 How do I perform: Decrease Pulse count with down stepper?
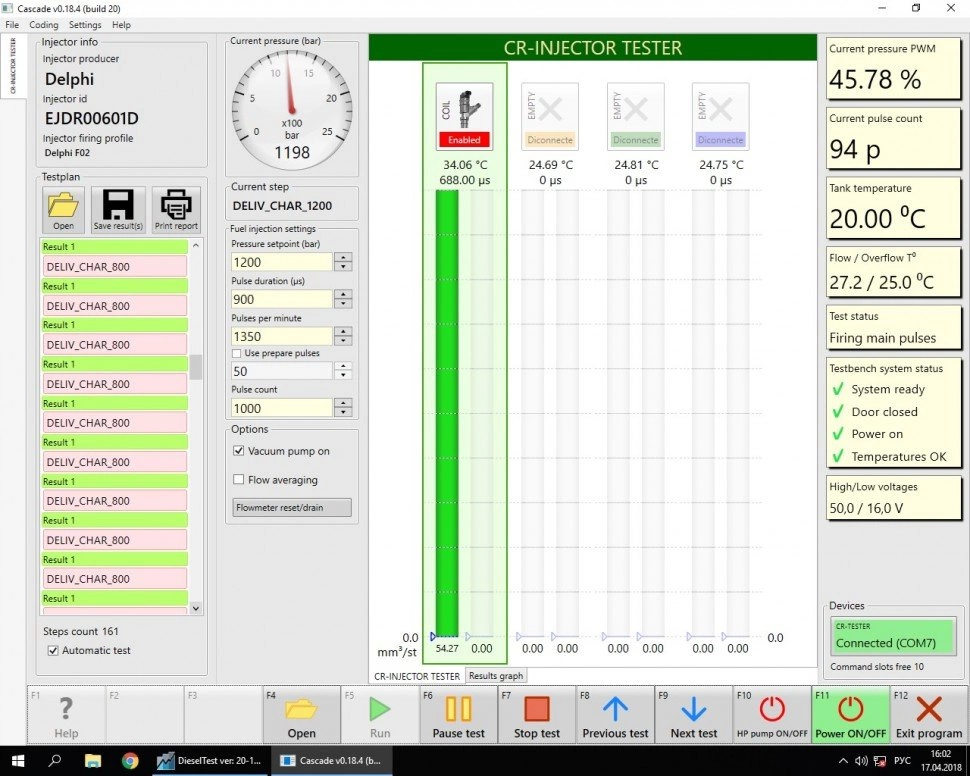(343, 413)
